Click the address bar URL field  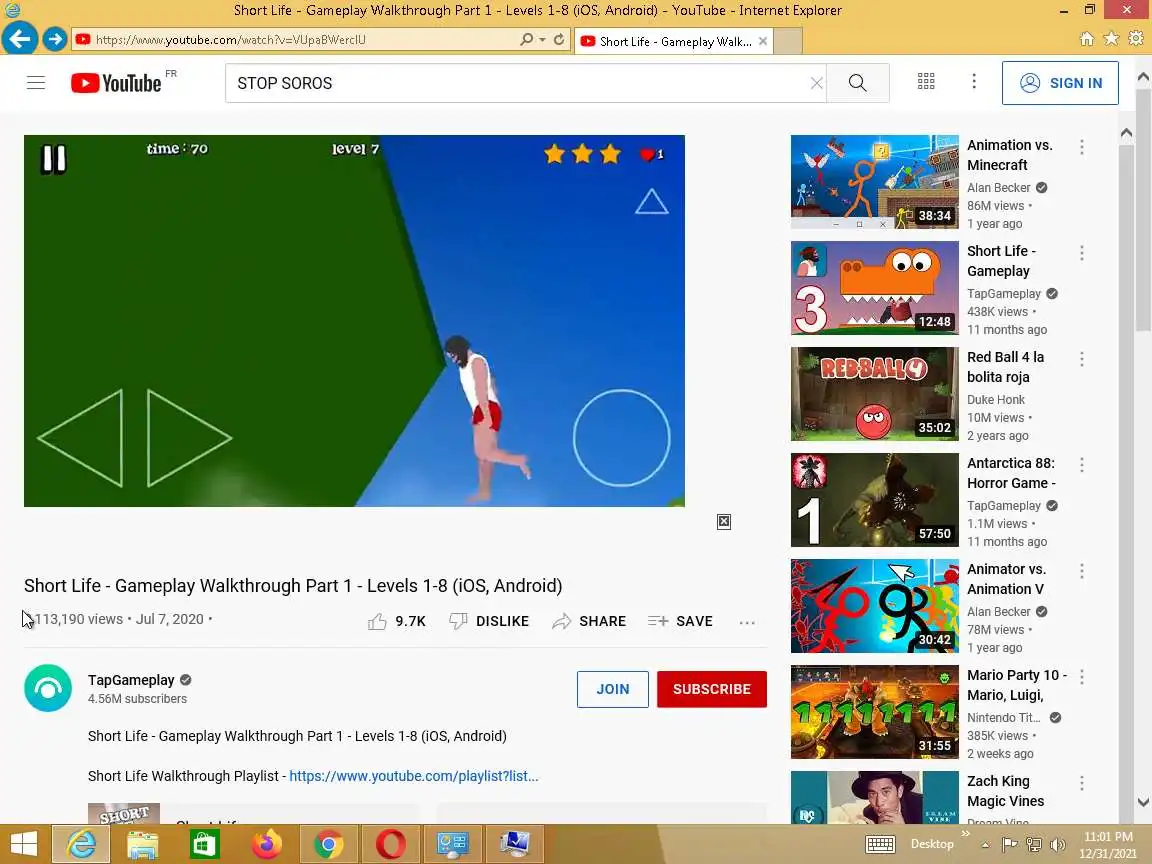point(294,40)
